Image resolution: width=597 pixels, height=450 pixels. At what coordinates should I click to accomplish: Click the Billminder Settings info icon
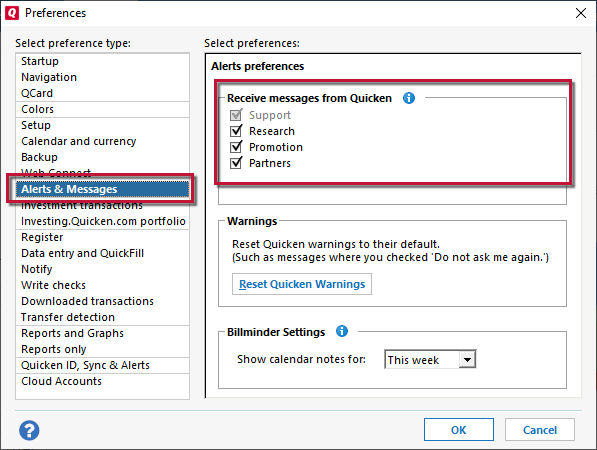[342, 331]
